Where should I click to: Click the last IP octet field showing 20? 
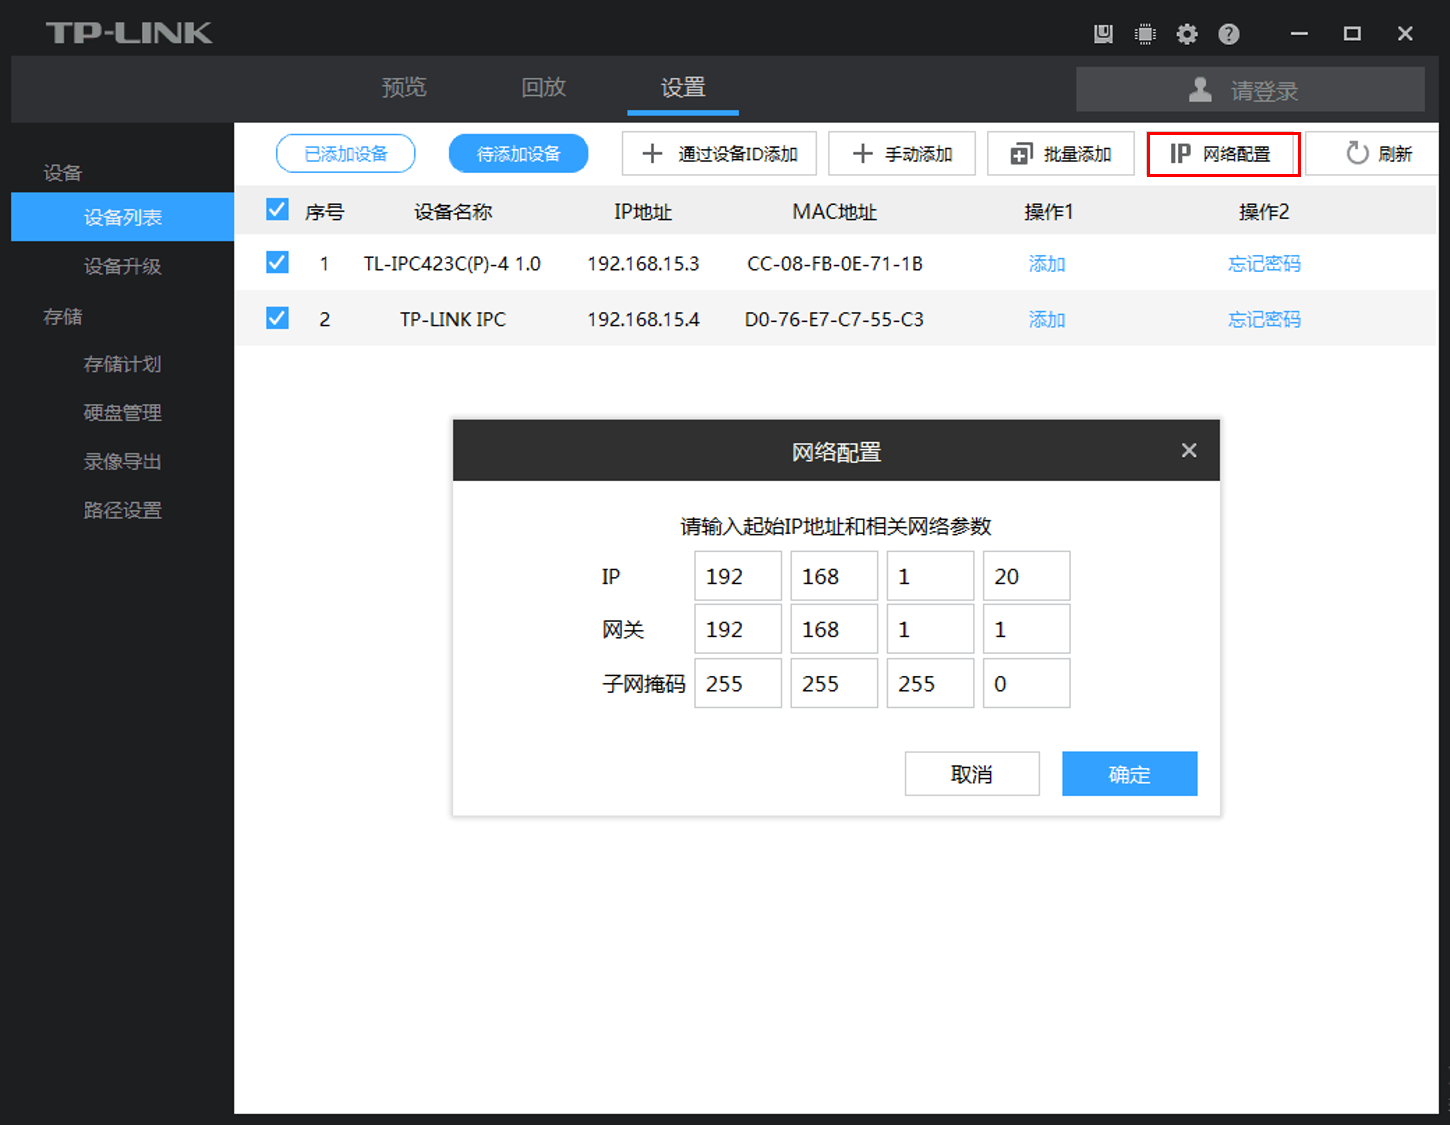coord(1026,577)
